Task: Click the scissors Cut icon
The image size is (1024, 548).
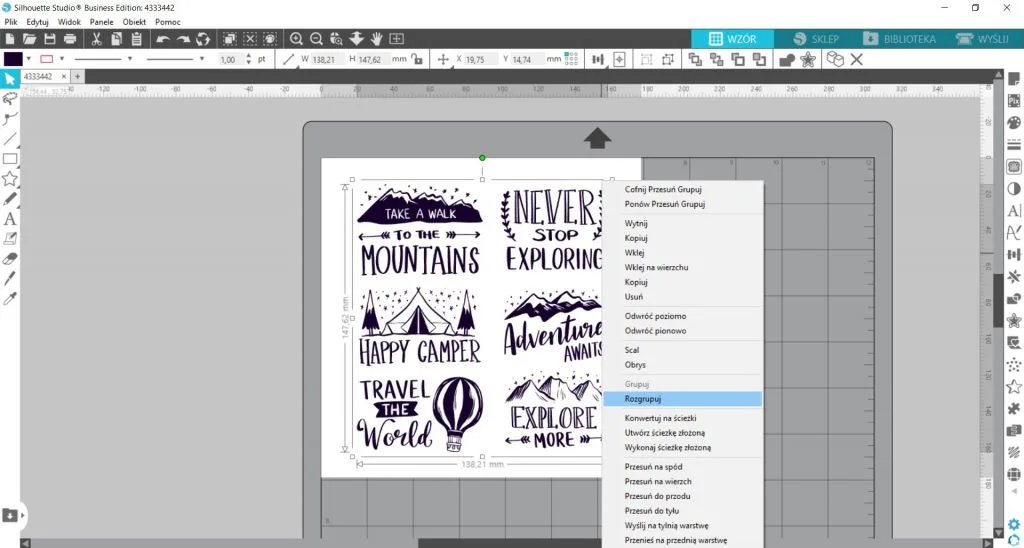Action: coord(97,39)
